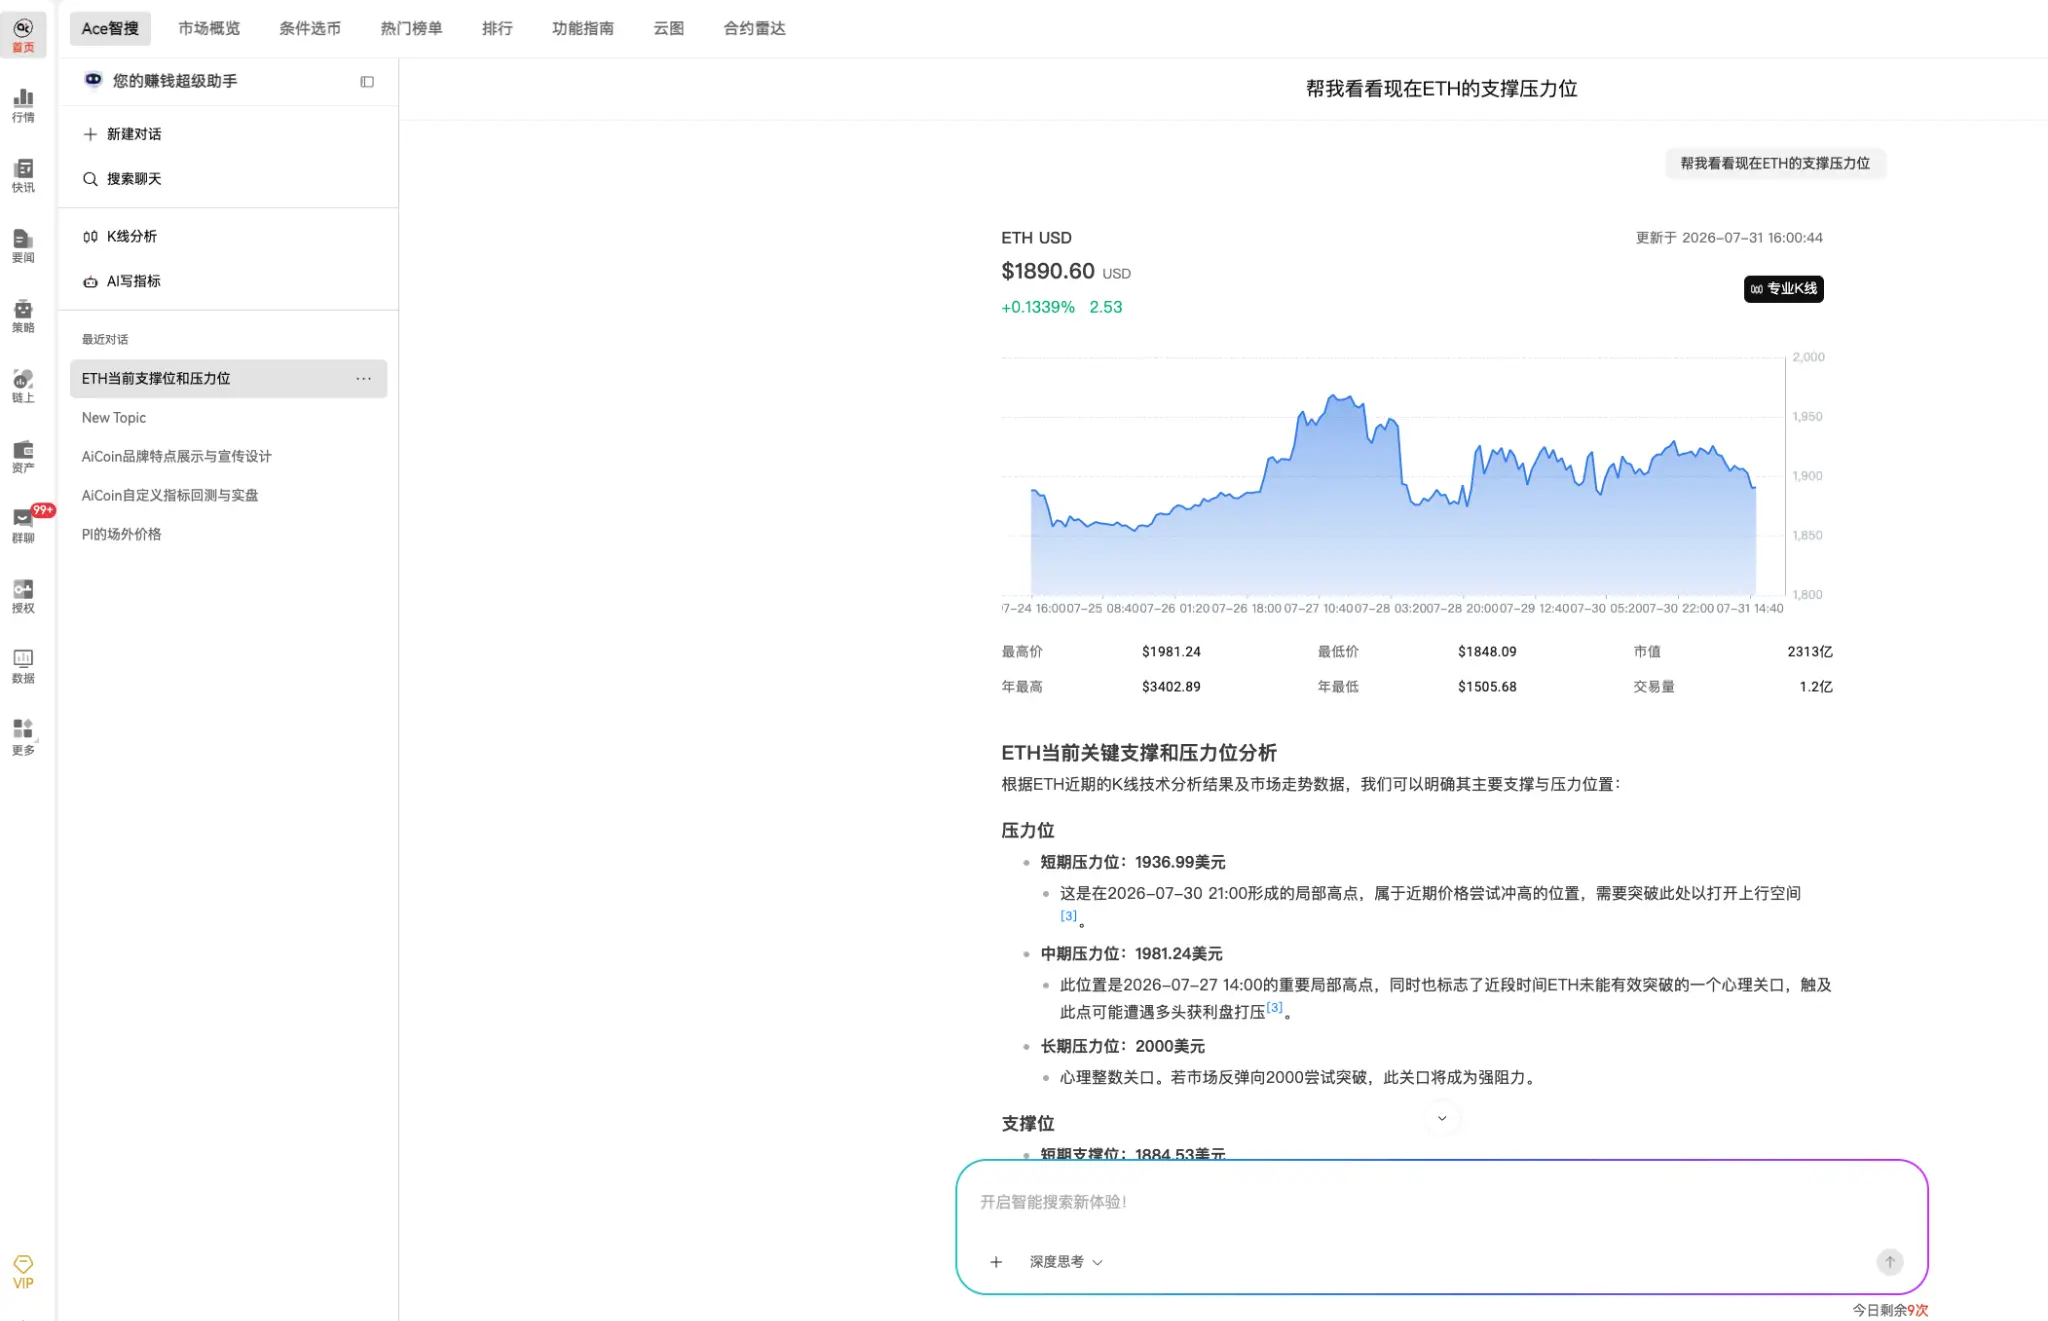Collapse the chat sidebar panel icon

tap(367, 82)
